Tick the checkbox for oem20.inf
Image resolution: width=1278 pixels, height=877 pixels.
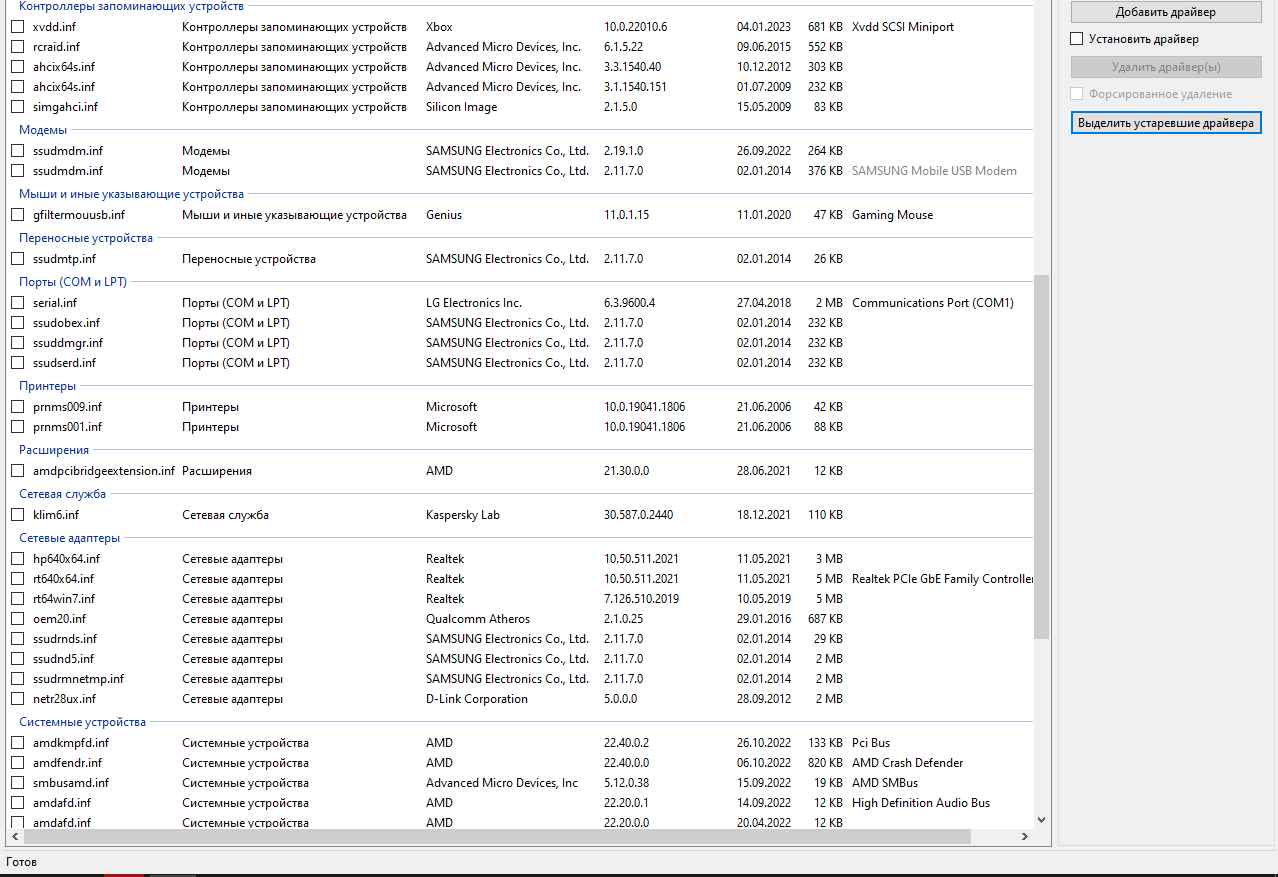(x=17, y=619)
